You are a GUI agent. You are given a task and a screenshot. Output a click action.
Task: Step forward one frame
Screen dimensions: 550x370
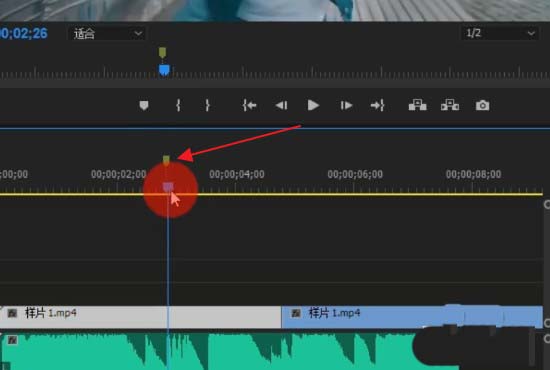pos(346,106)
